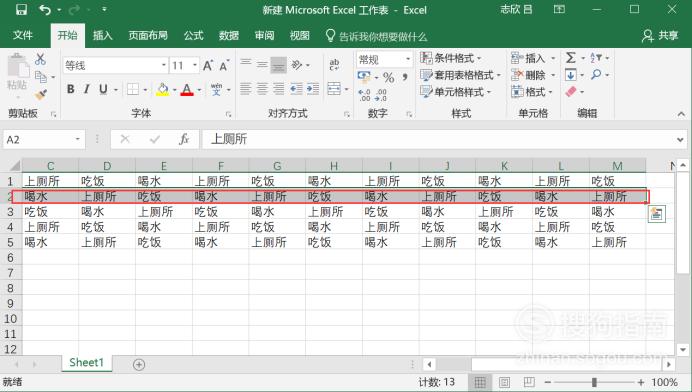Switch to Page Break Preview
Image resolution: width=692 pixels, height=392 pixels.
(x=529, y=382)
